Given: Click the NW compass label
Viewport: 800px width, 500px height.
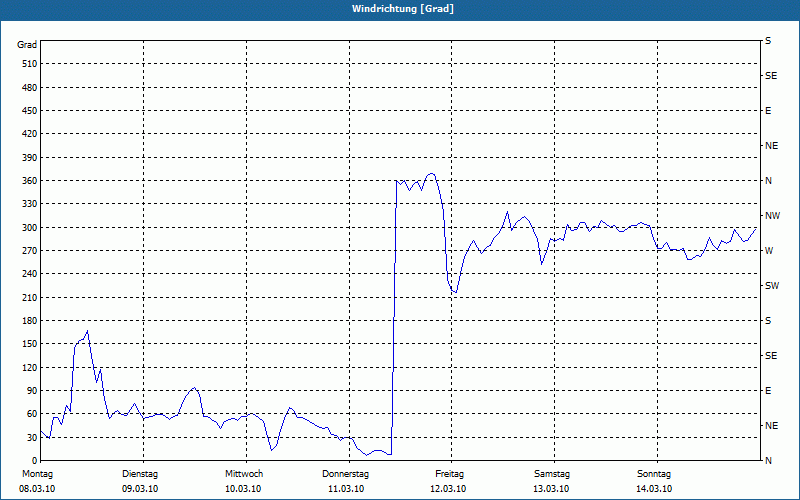Looking at the screenshot, I should pos(772,216).
